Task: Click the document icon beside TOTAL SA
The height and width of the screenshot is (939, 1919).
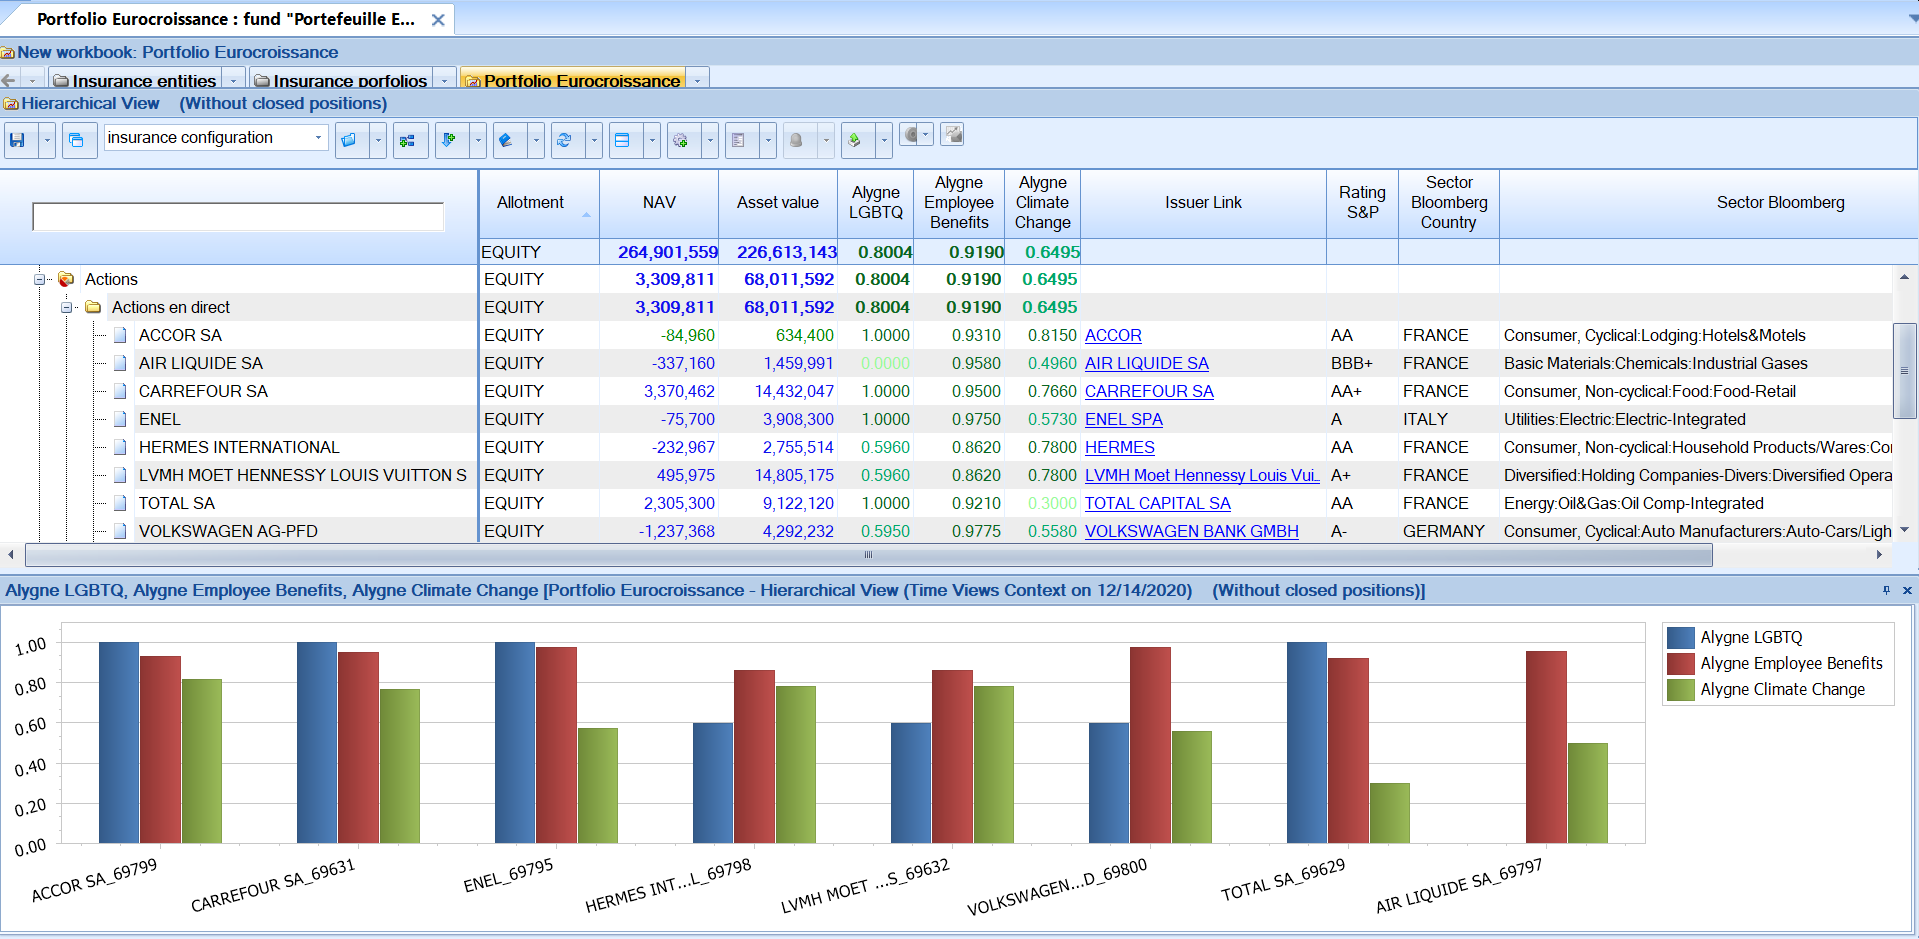Action: (x=120, y=503)
